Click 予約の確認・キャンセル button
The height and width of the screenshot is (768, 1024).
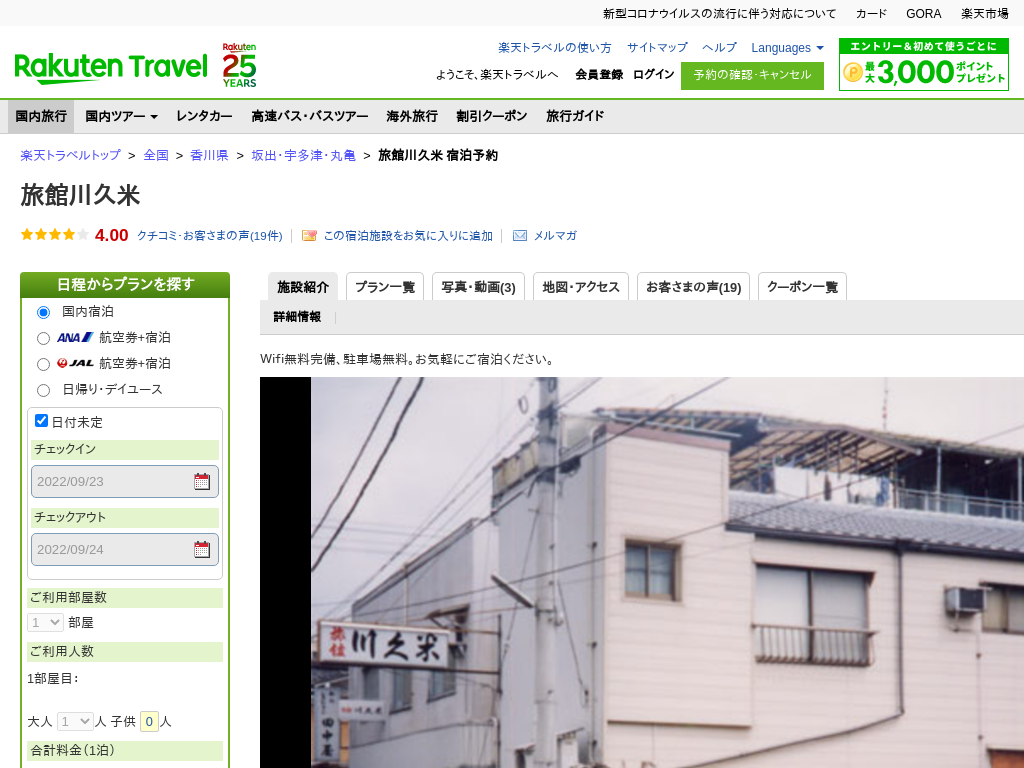[x=752, y=75]
